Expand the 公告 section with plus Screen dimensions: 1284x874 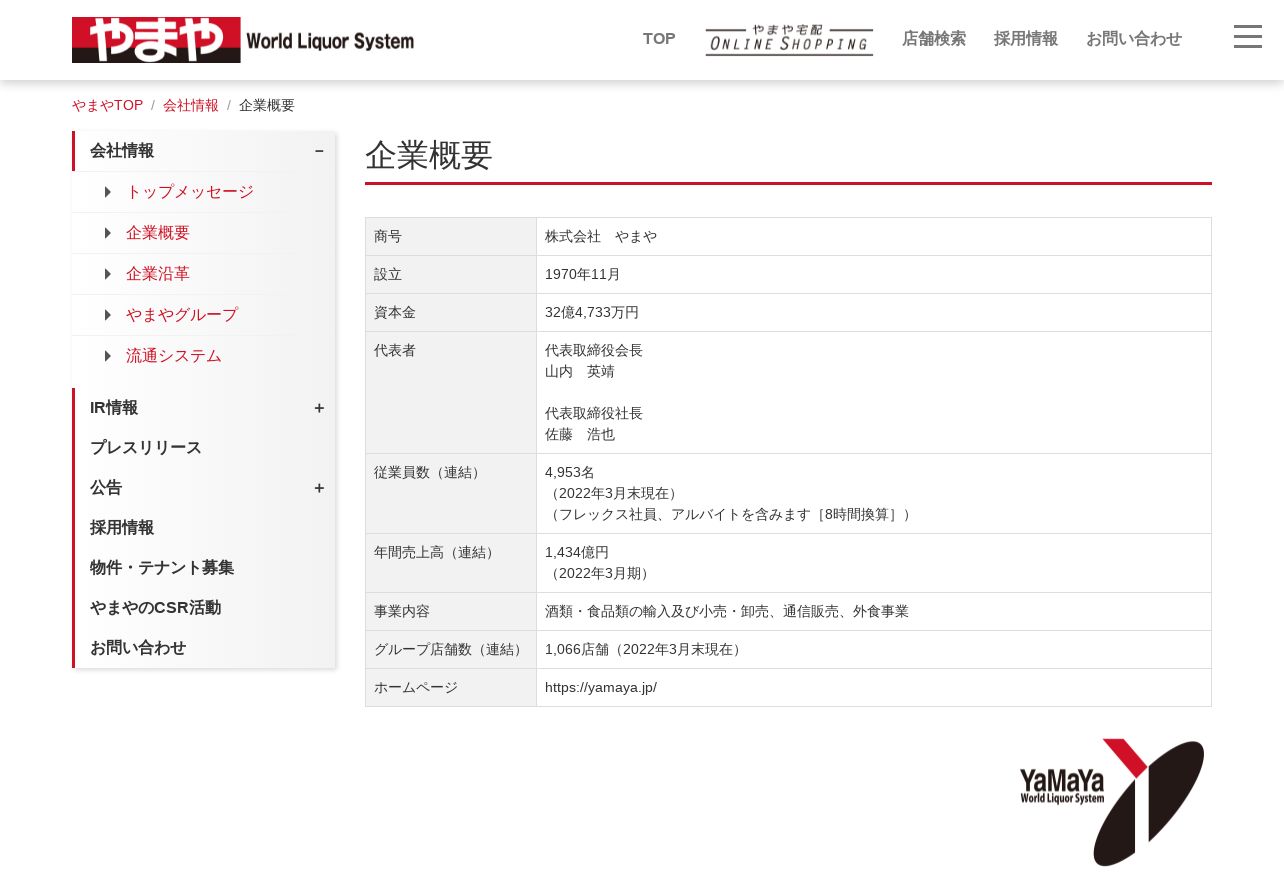(319, 488)
